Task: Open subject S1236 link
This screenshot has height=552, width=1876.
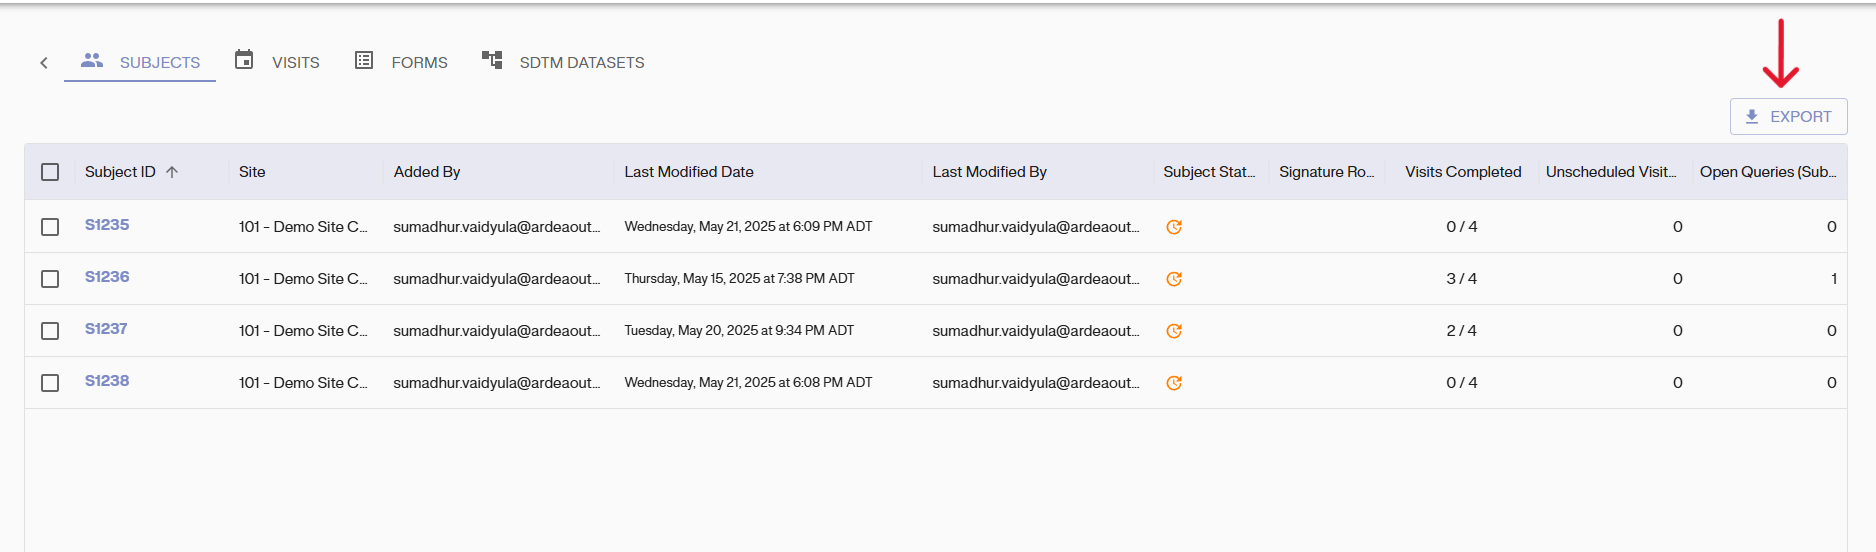Action: click(x=107, y=277)
